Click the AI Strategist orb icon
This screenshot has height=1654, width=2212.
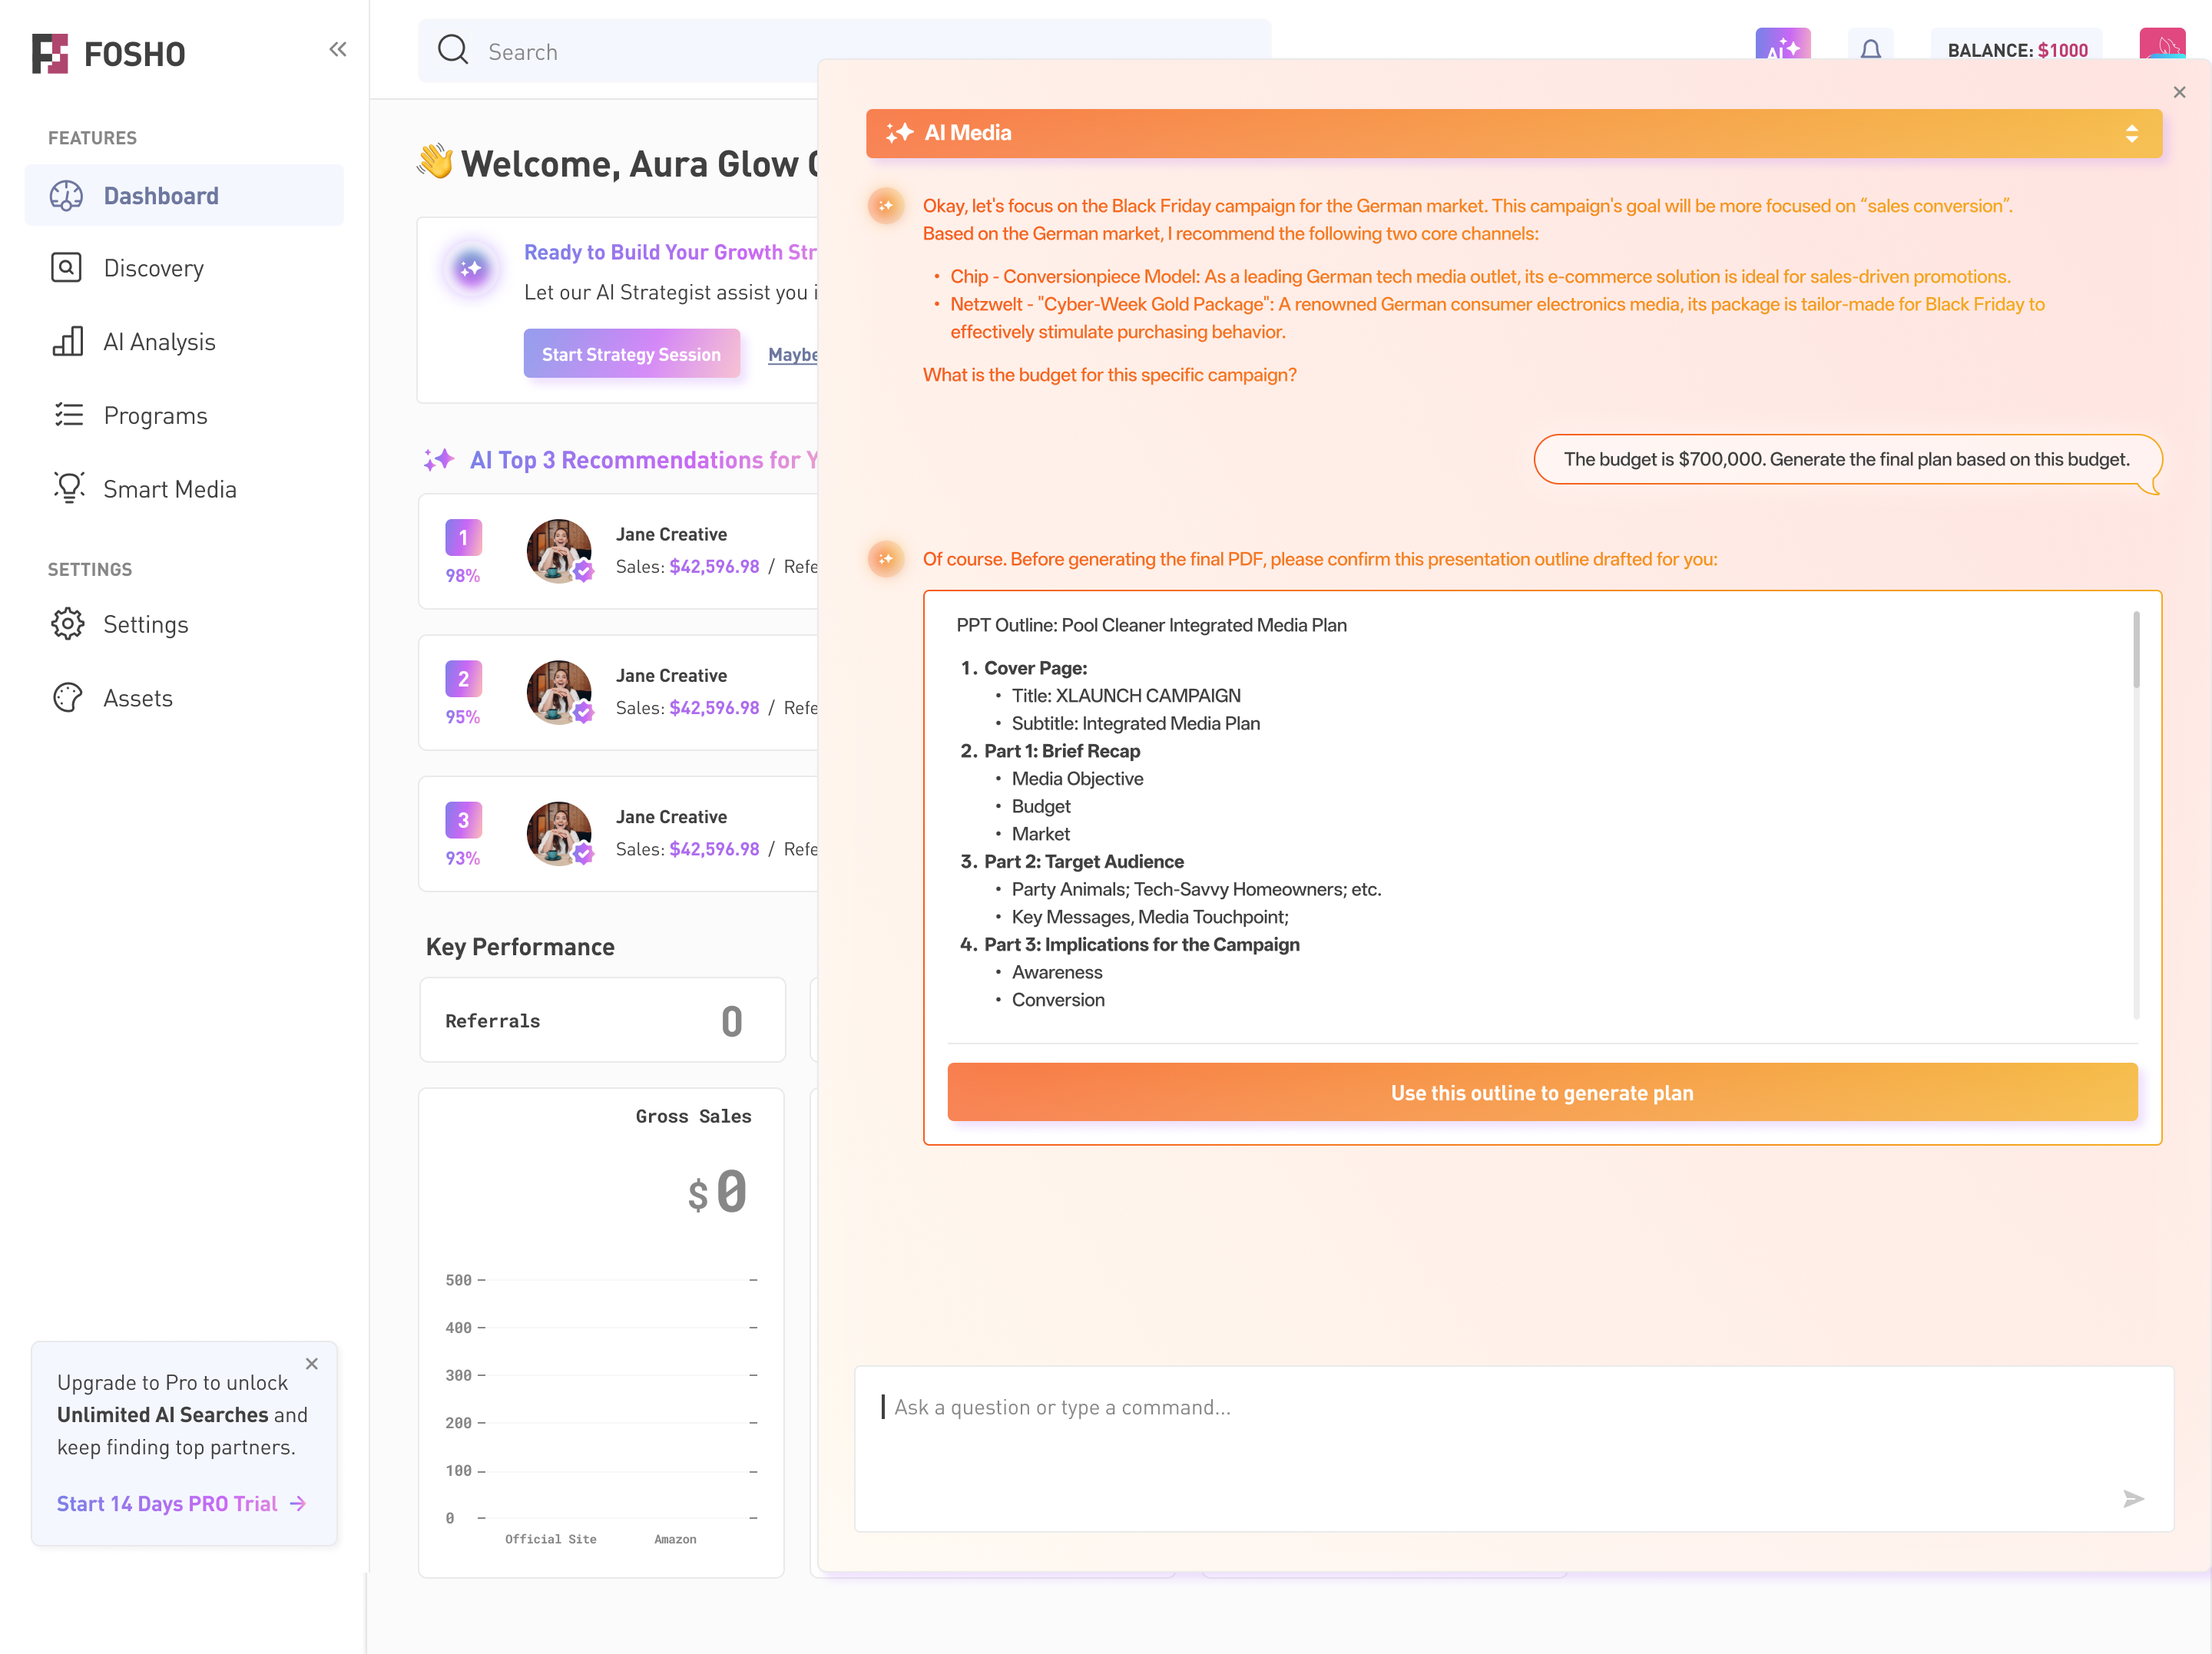tap(471, 268)
